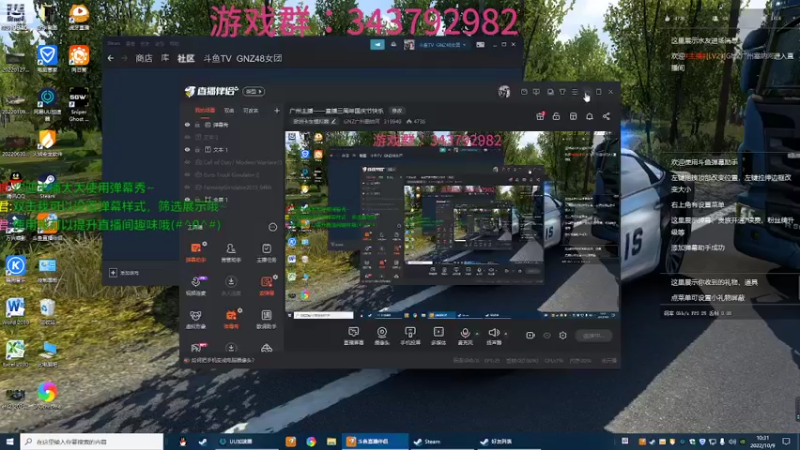Image resolution: width=800 pixels, height=450 pixels.
Task: Open the streamer avatar in the title bar
Action: [504, 92]
